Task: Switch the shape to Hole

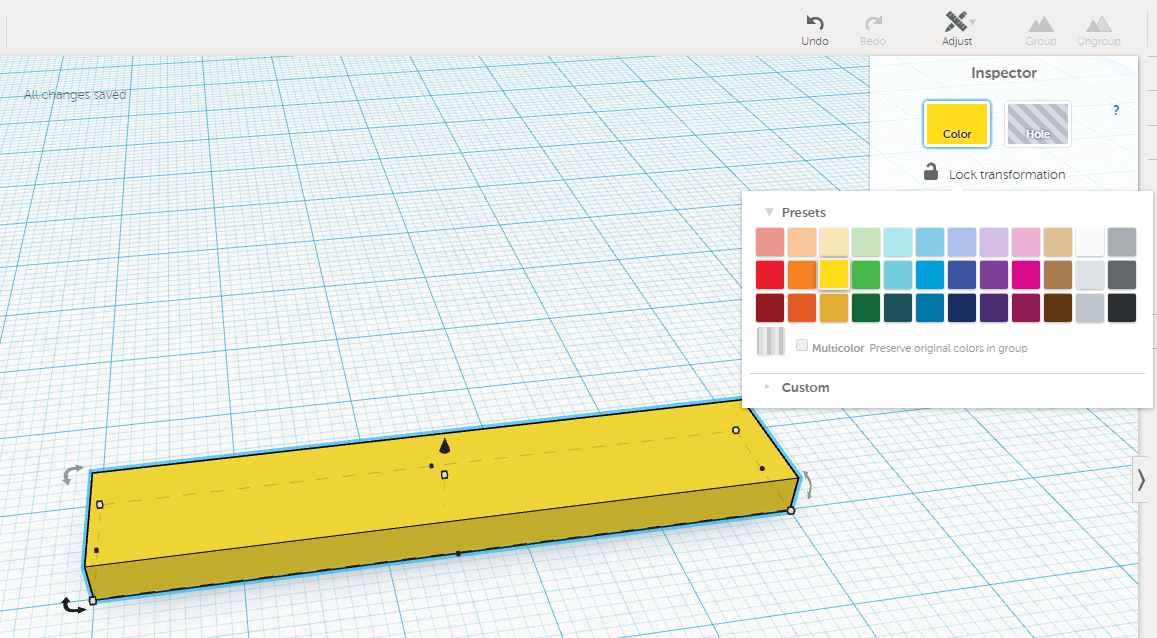Action: (1037, 124)
